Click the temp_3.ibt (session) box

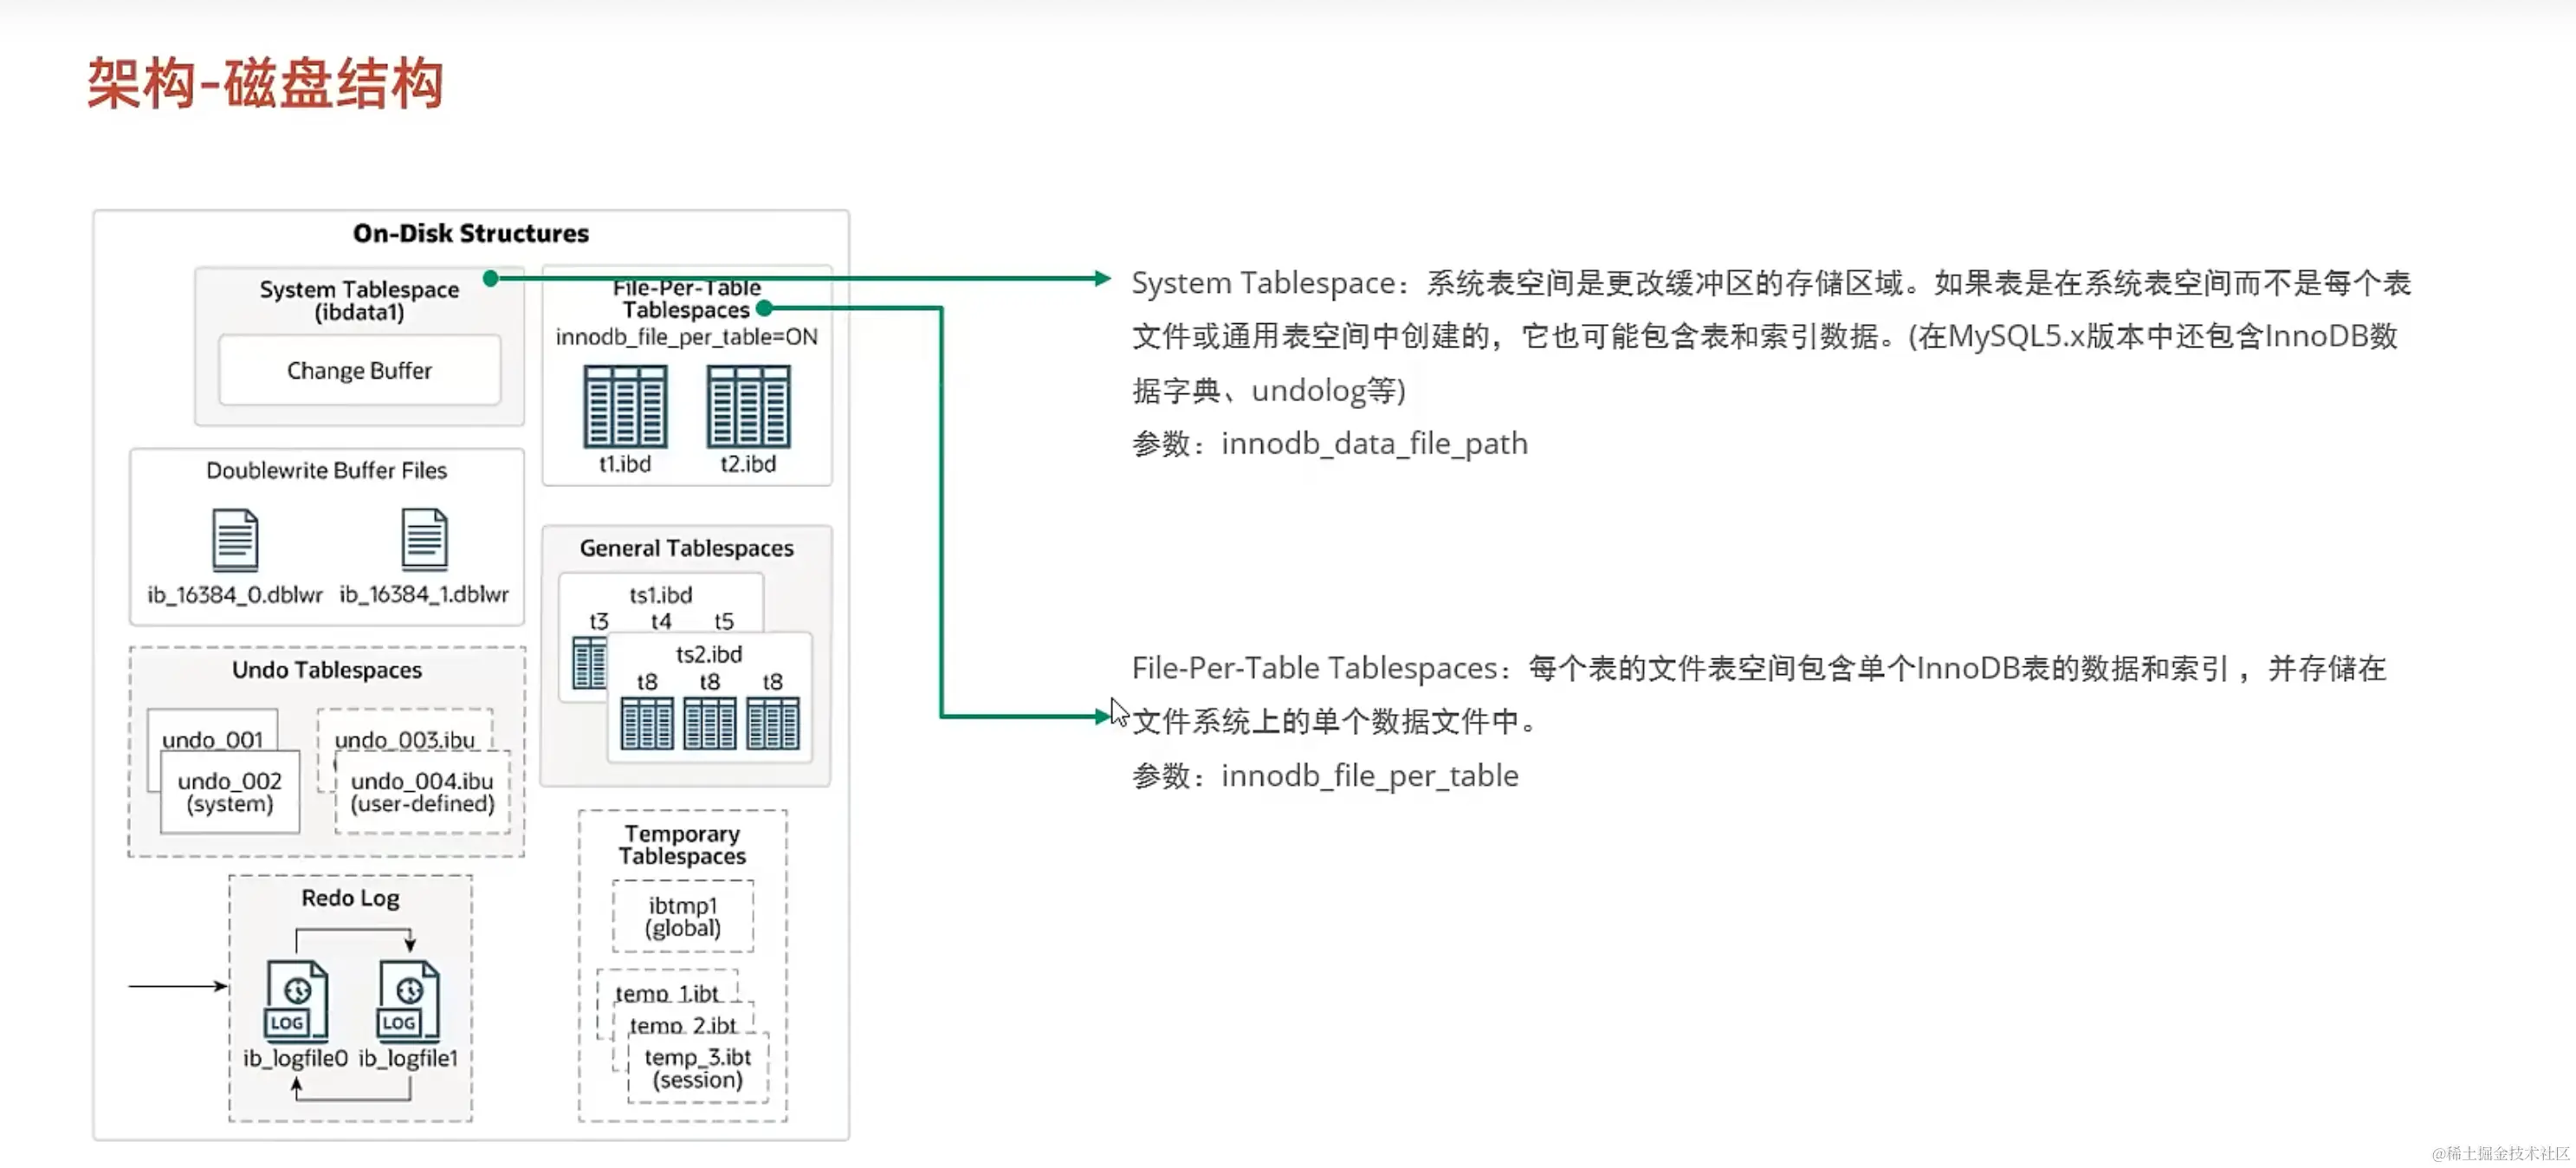697,1069
